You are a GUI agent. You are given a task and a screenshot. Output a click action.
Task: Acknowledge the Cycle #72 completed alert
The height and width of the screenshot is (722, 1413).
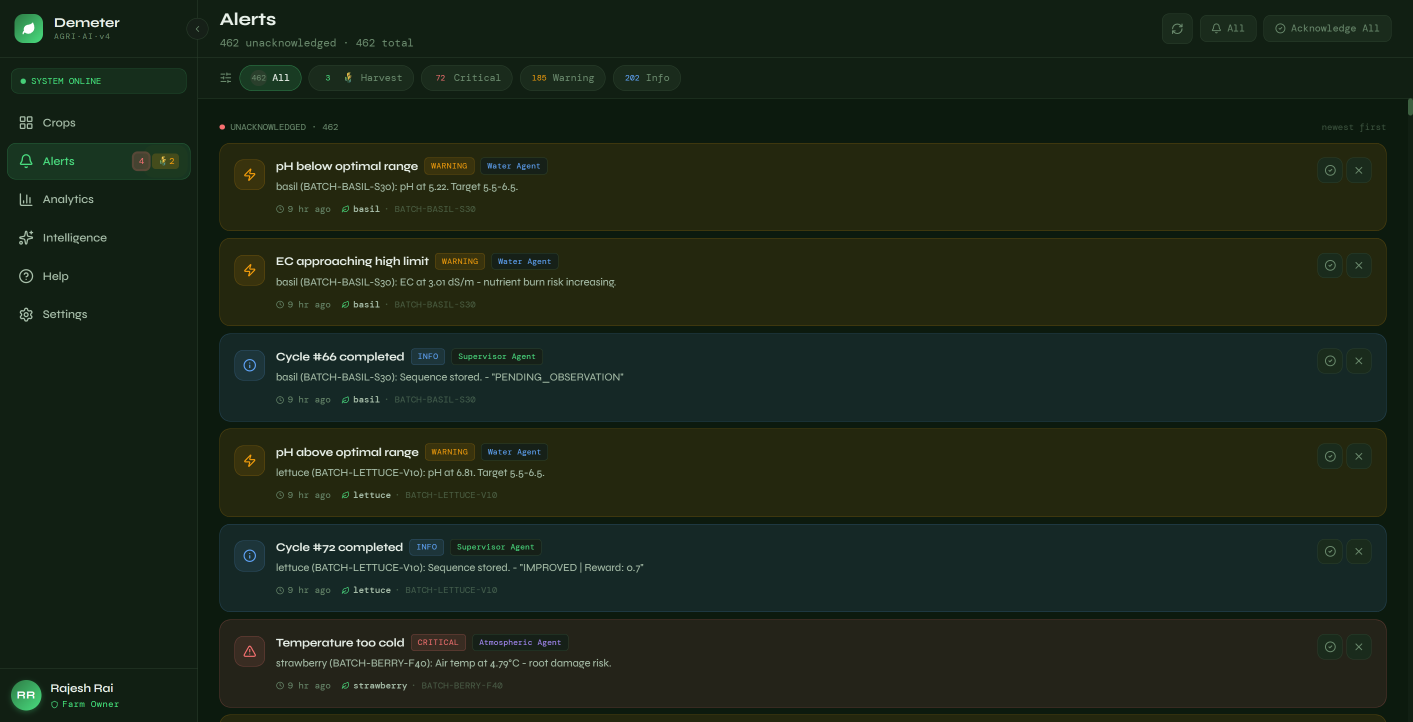[1330, 551]
